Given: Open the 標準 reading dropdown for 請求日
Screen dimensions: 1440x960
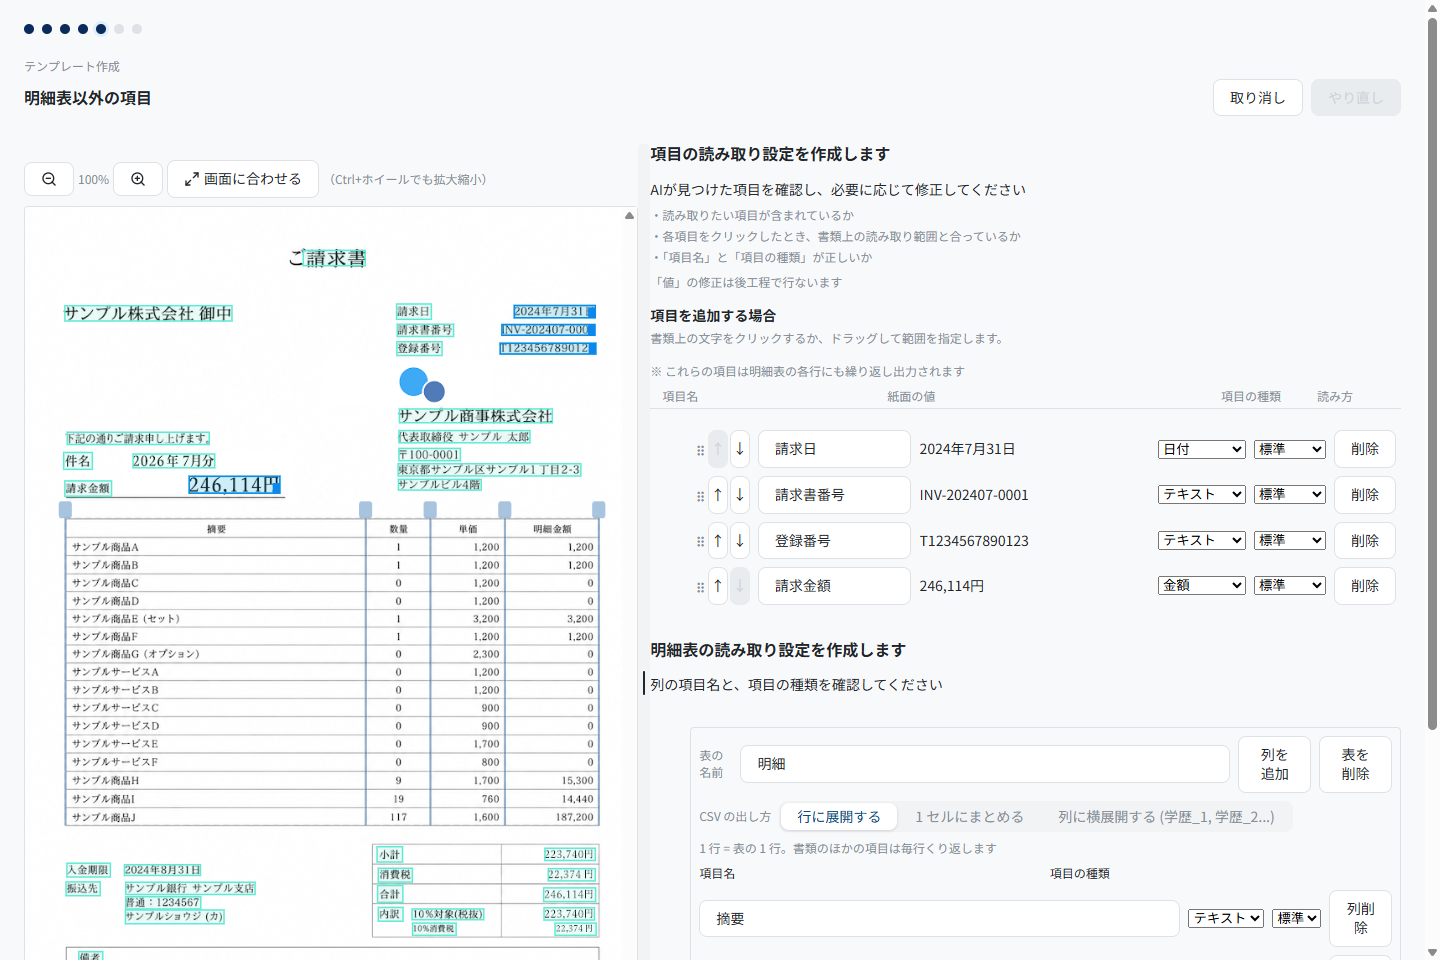Looking at the screenshot, I should click(1290, 449).
